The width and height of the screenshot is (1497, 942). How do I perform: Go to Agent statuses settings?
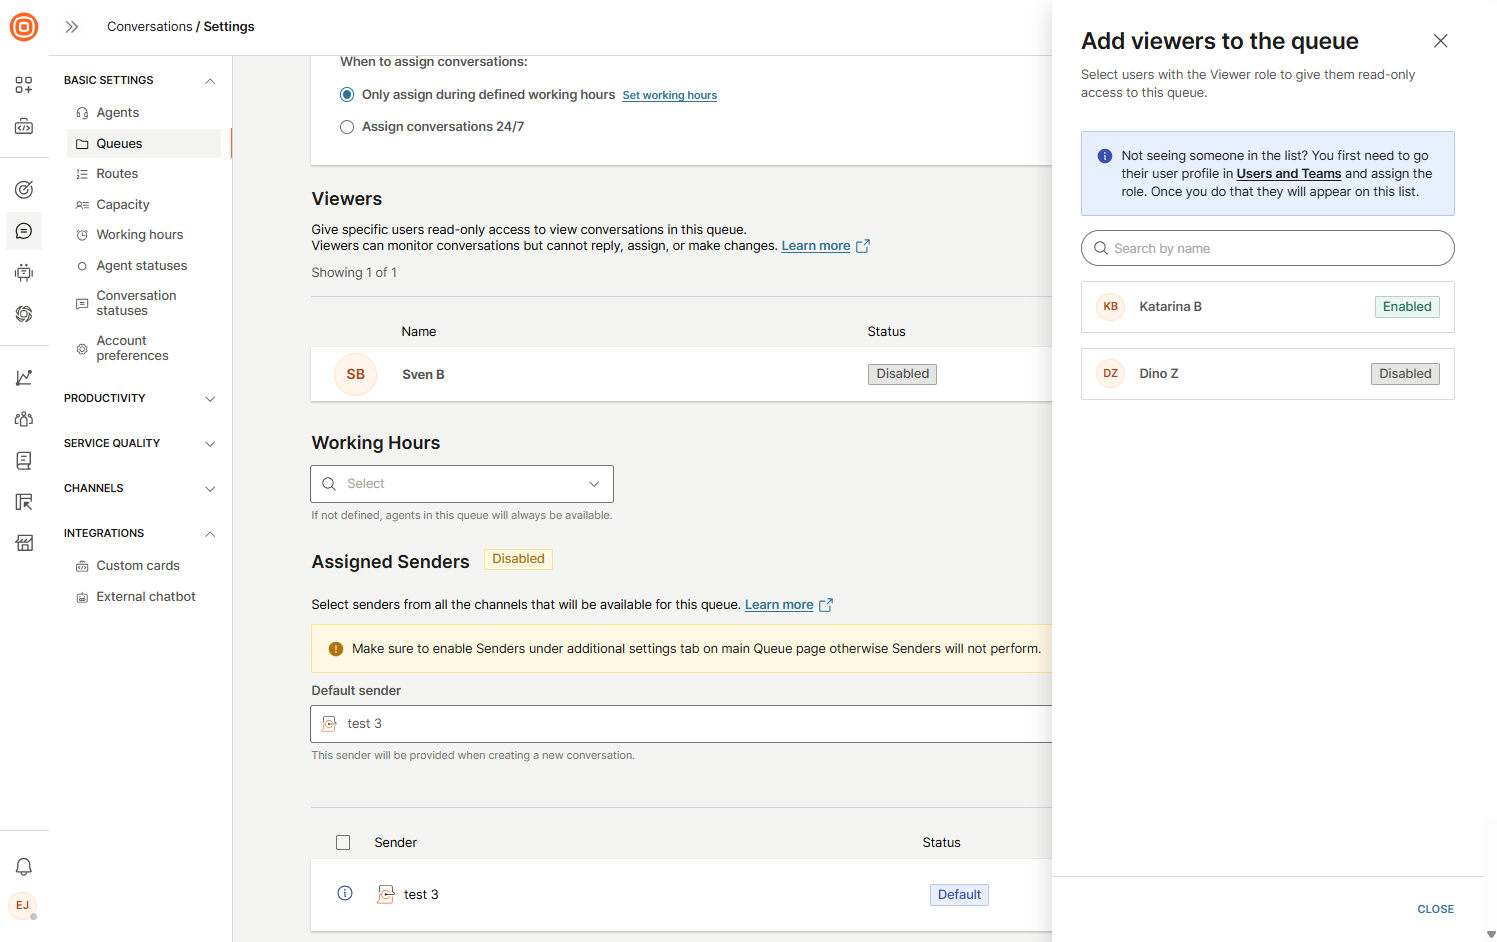pyautogui.click(x=142, y=266)
